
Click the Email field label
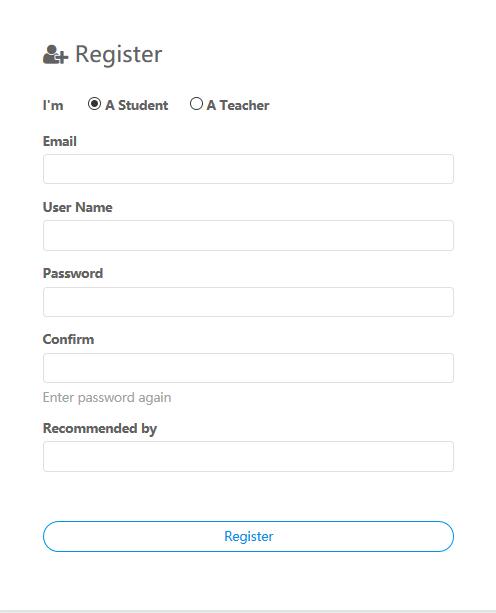(x=59, y=141)
